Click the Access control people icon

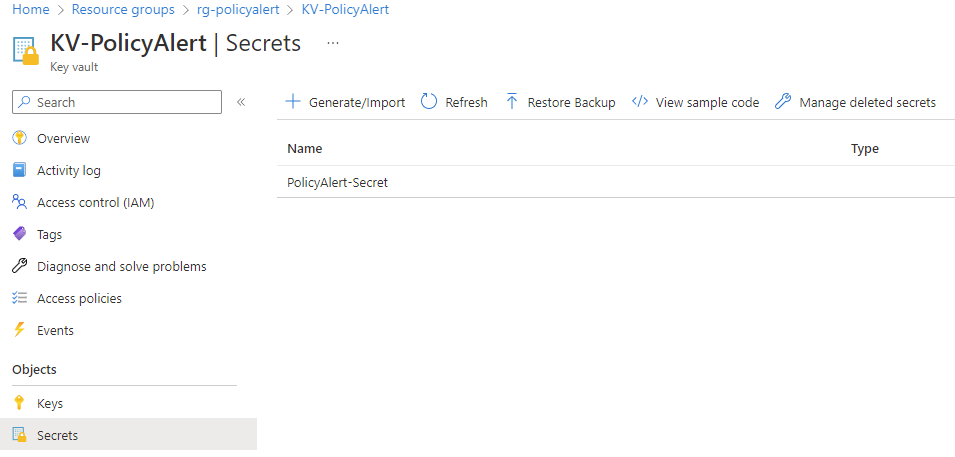19,202
